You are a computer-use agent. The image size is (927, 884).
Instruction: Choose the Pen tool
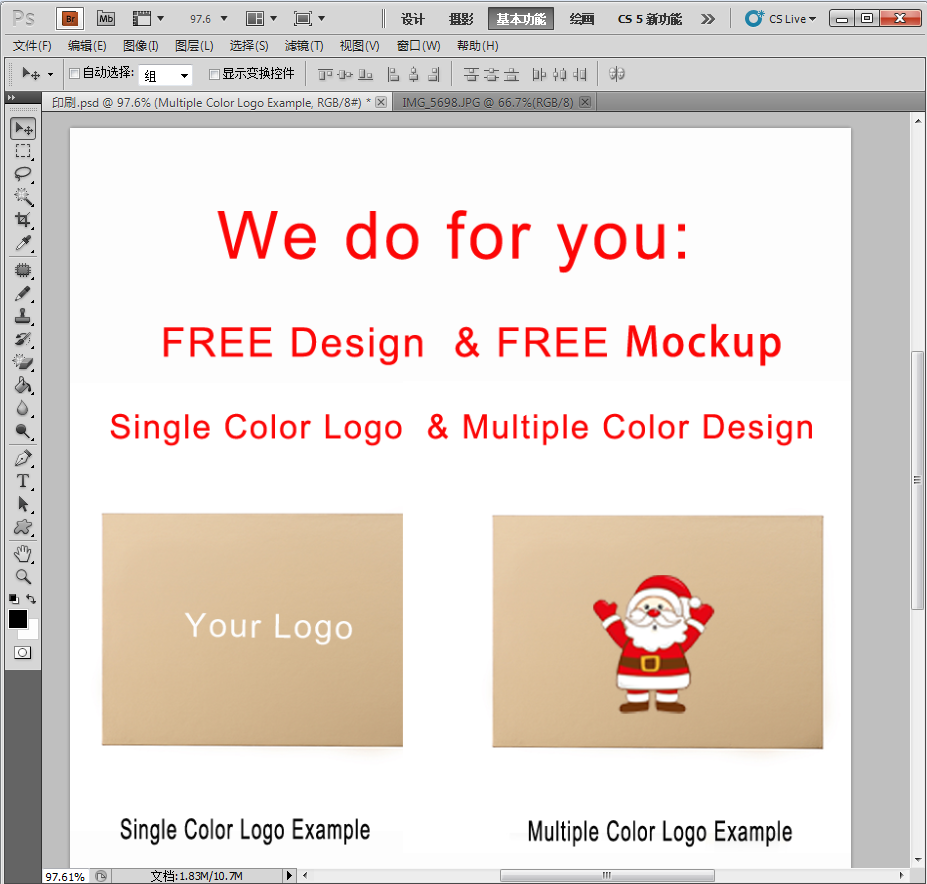point(22,458)
